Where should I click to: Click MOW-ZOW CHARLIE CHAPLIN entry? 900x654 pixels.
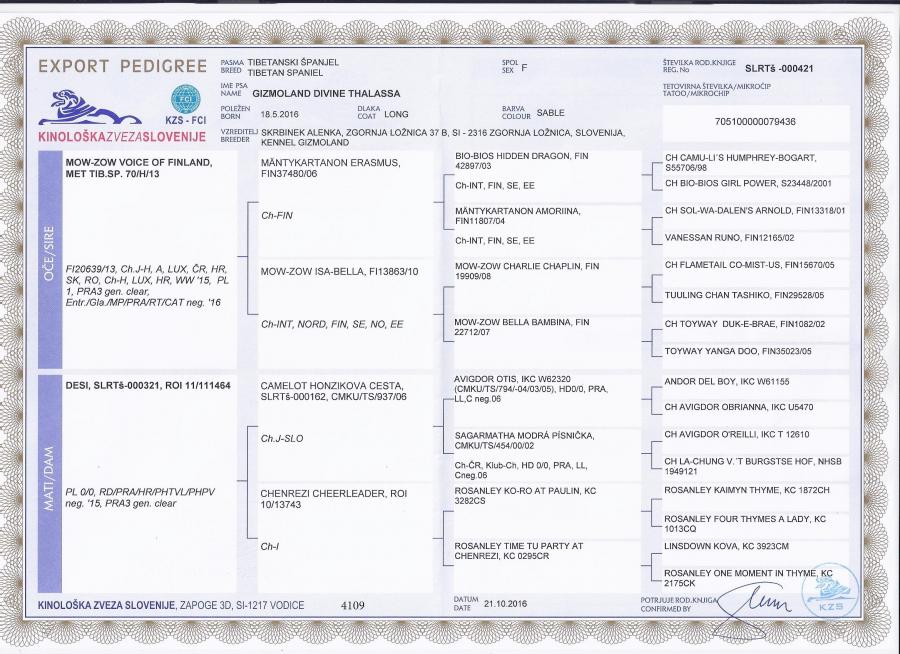527,271
